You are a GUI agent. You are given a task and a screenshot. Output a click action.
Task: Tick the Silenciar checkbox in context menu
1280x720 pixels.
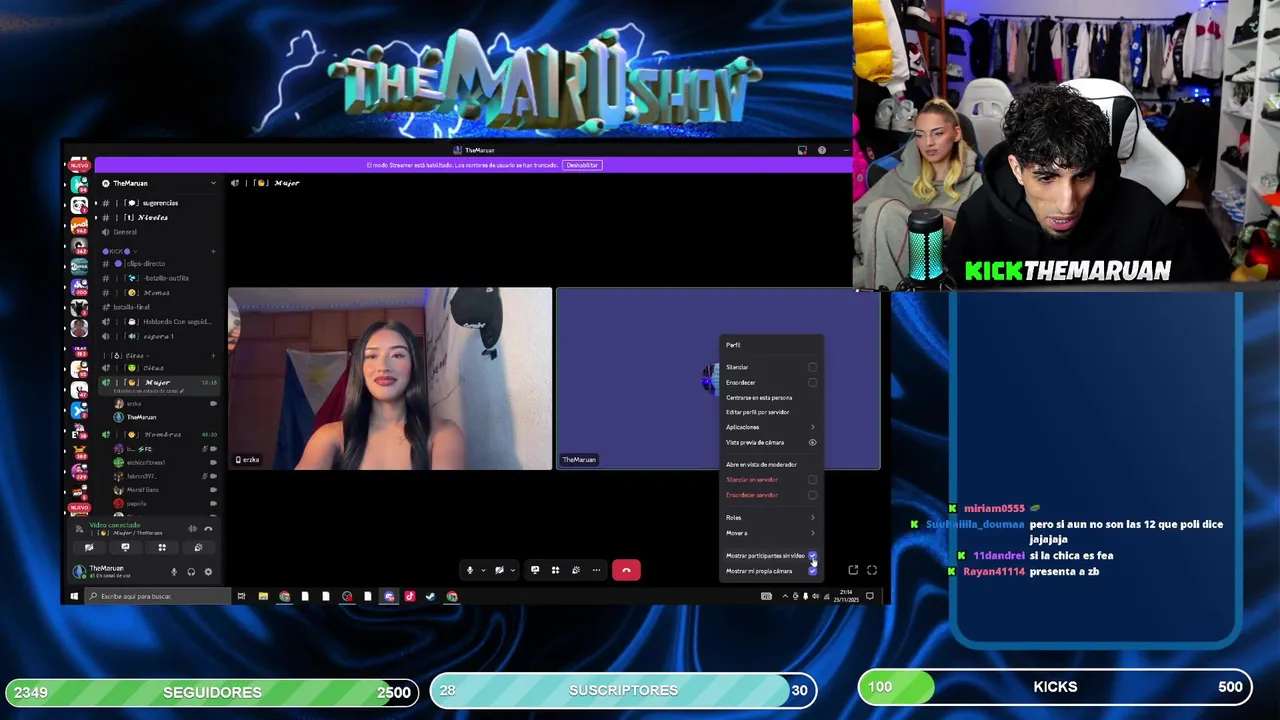[x=812, y=367]
